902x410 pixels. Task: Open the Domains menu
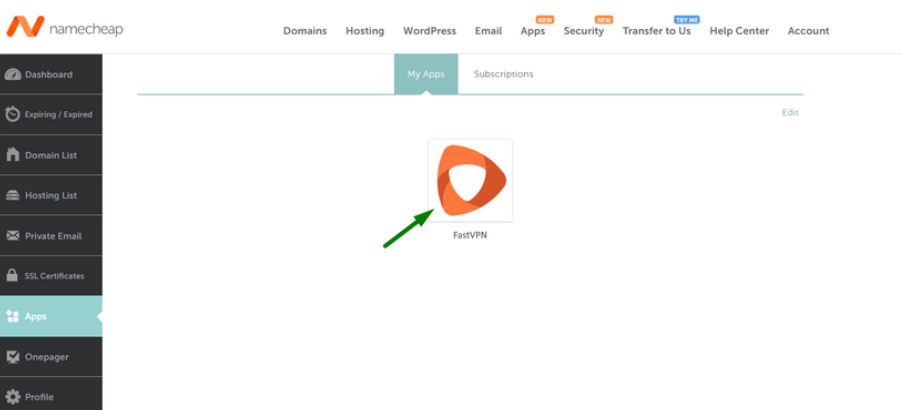tap(305, 31)
